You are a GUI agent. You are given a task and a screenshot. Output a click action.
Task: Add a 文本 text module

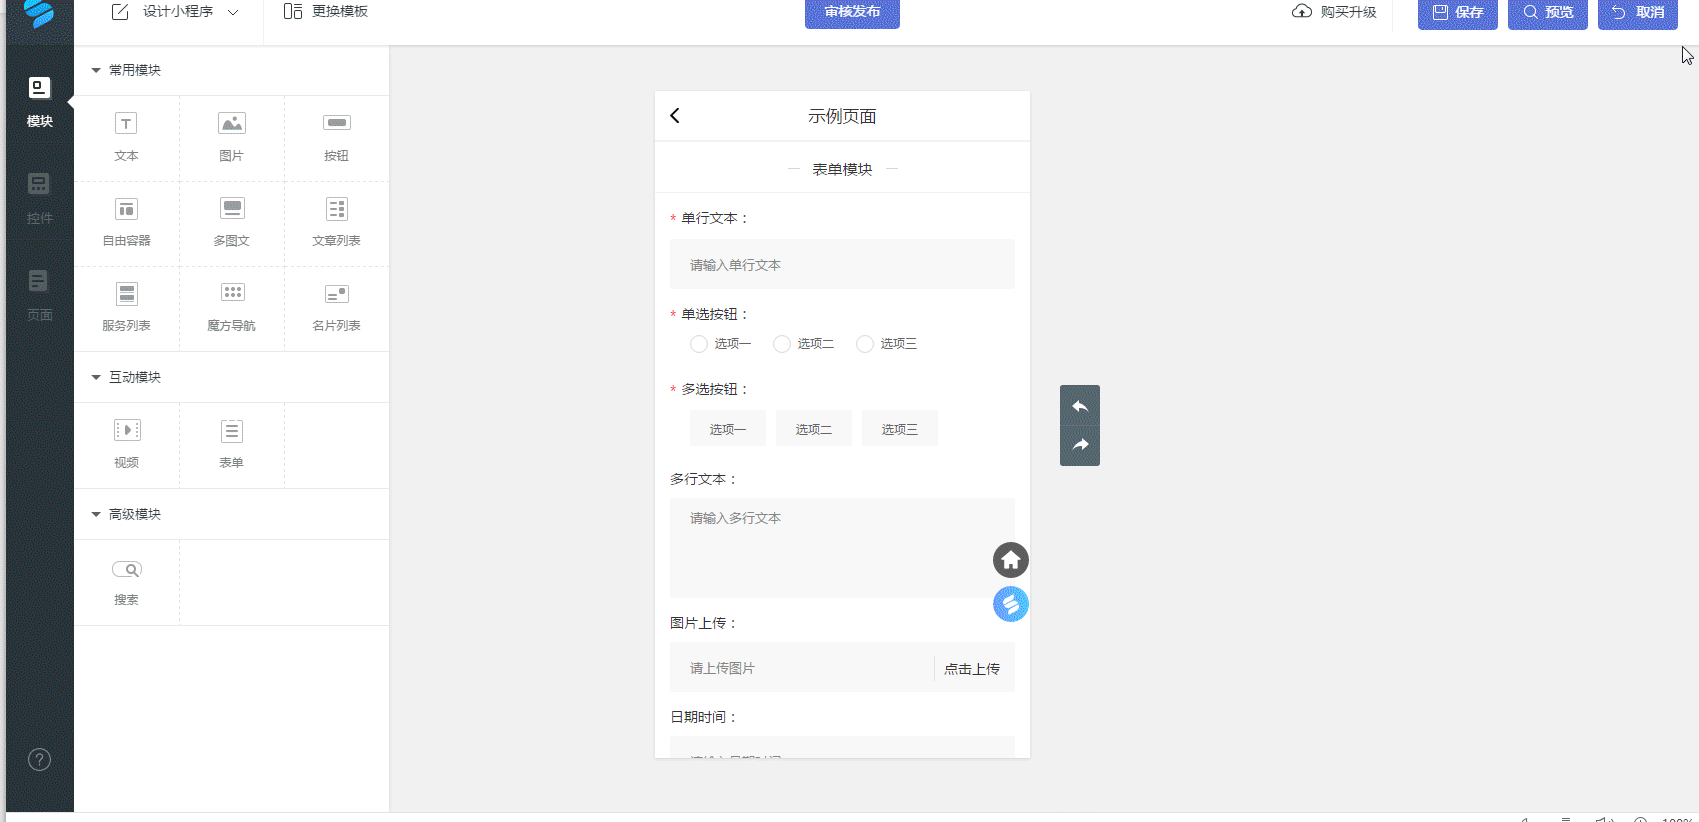point(126,137)
